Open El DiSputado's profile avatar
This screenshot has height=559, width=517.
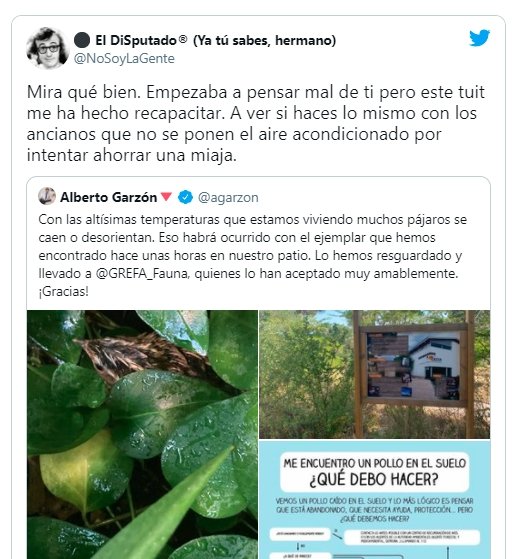[x=47, y=48]
